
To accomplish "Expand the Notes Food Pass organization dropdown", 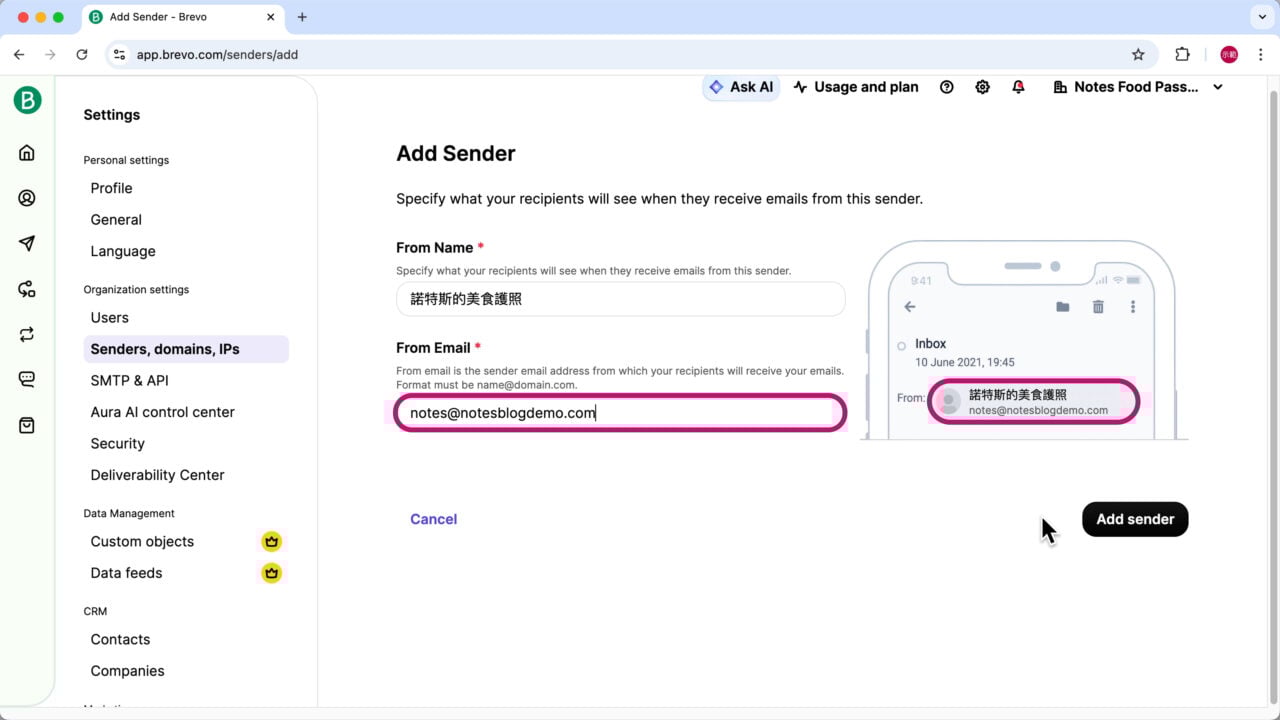I will click(1138, 87).
